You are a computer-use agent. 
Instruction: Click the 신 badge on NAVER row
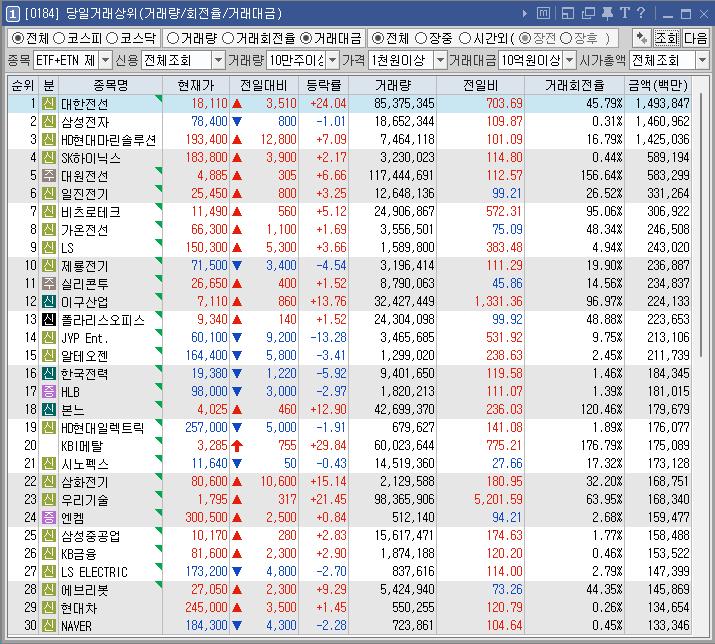(x=49, y=625)
